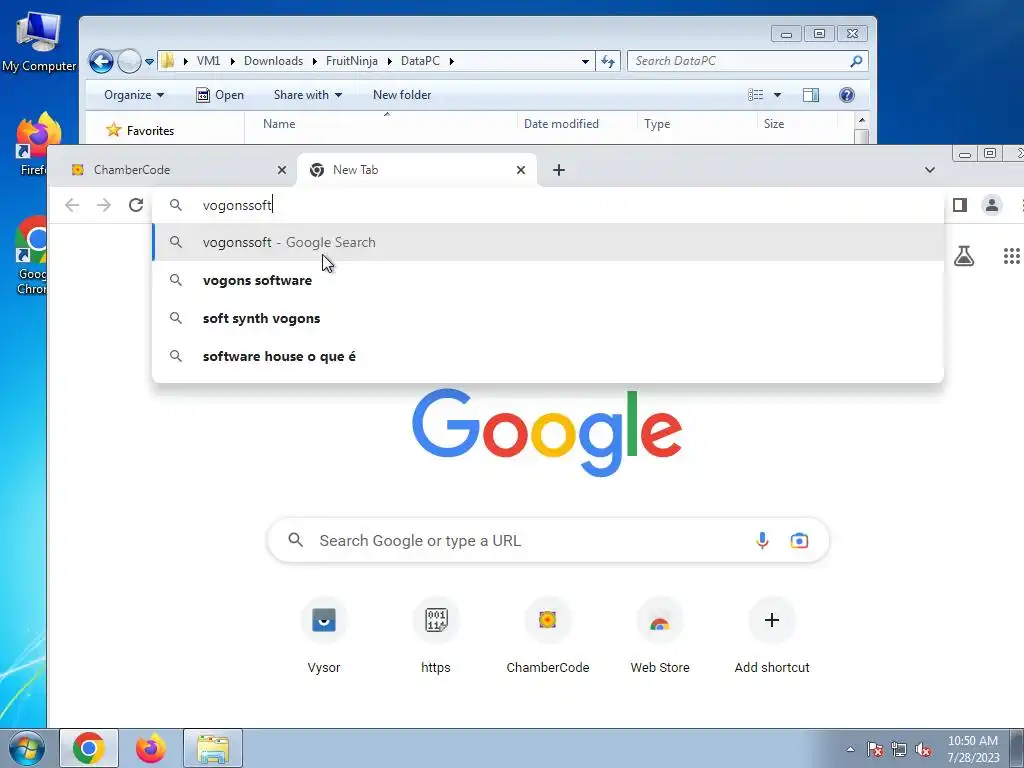Open the Organize menu in Explorer
The image size is (1024, 768).
pos(134,95)
